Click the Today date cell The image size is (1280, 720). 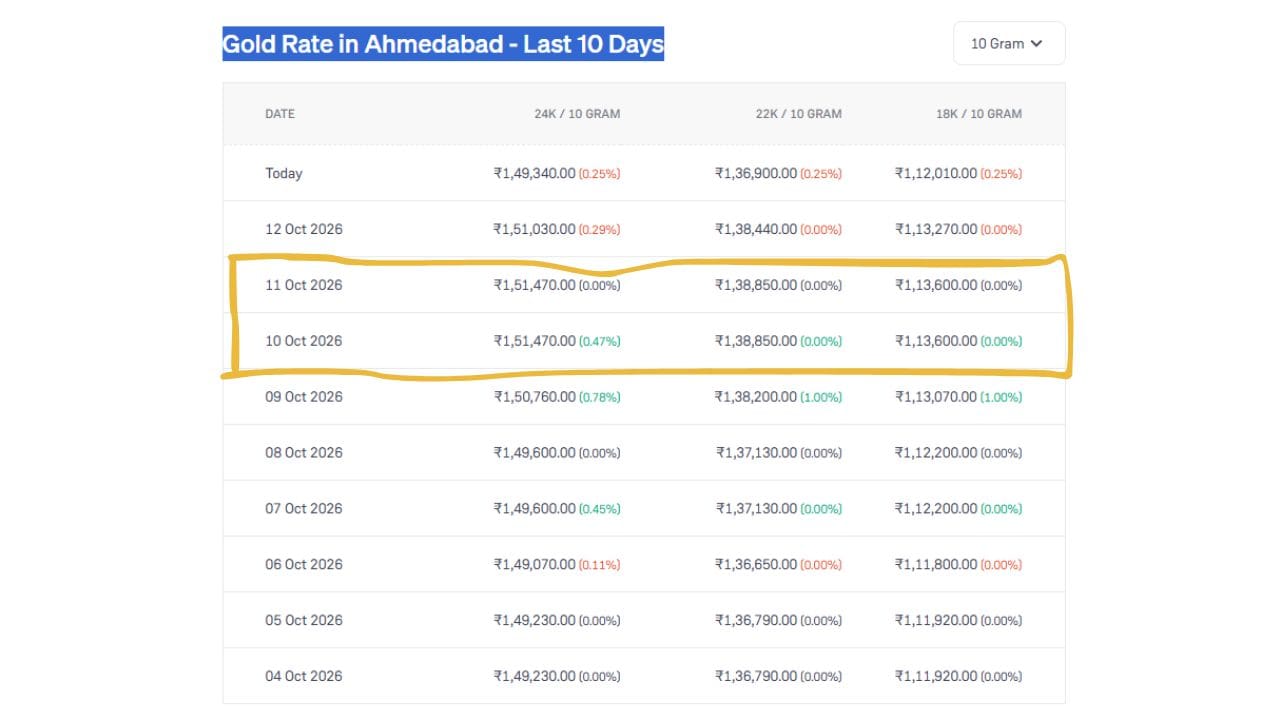pos(284,173)
